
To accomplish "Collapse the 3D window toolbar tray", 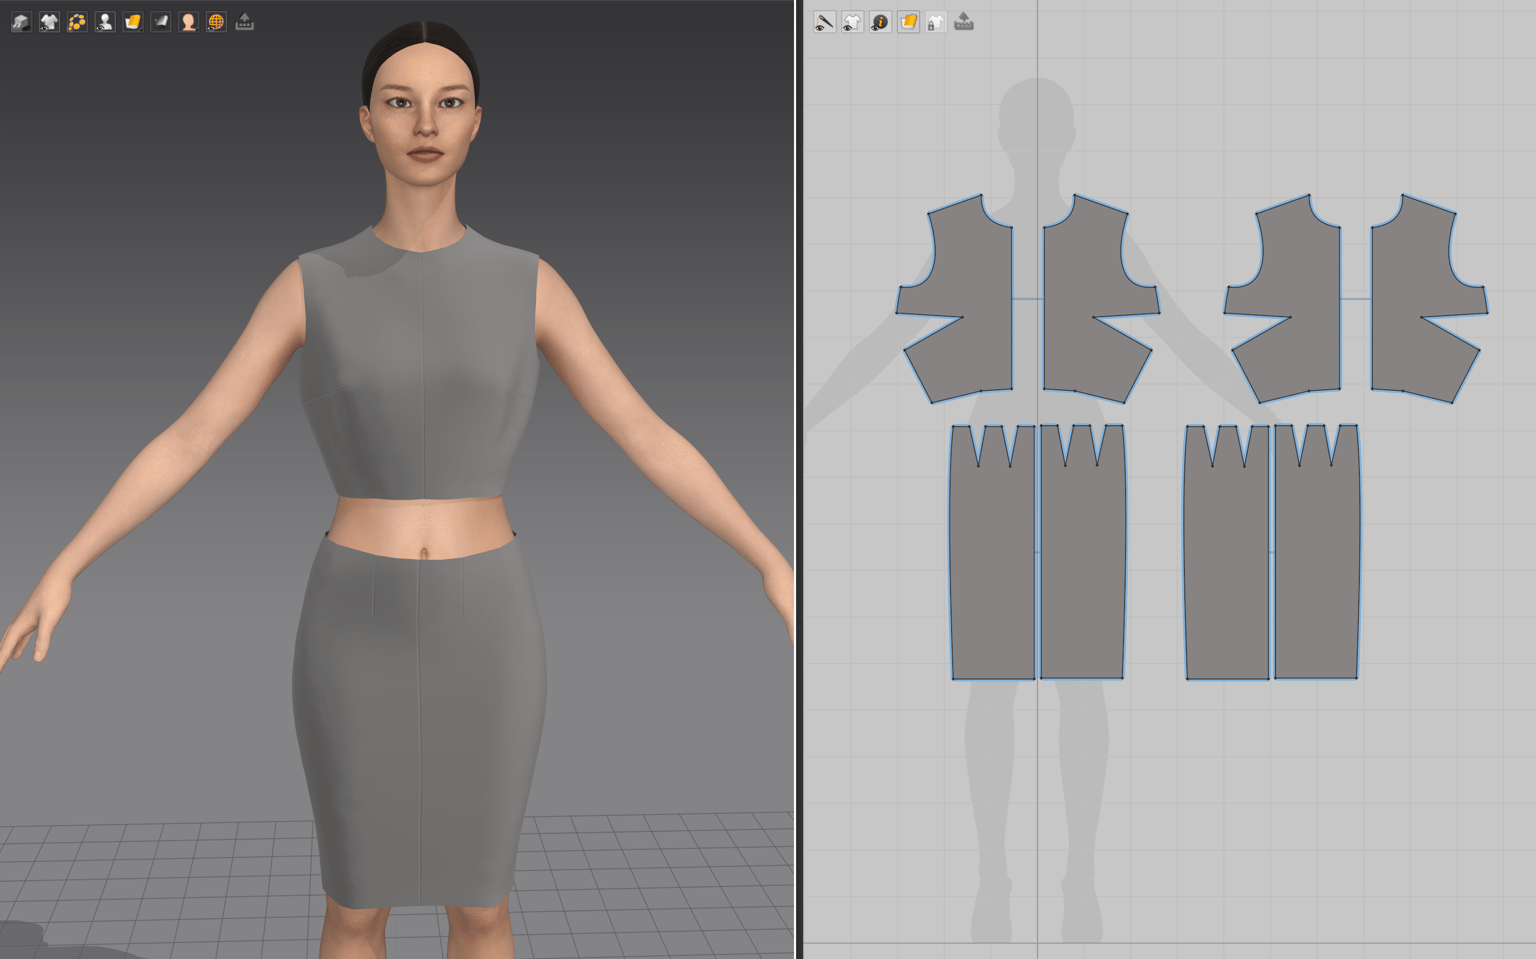I will [245, 22].
